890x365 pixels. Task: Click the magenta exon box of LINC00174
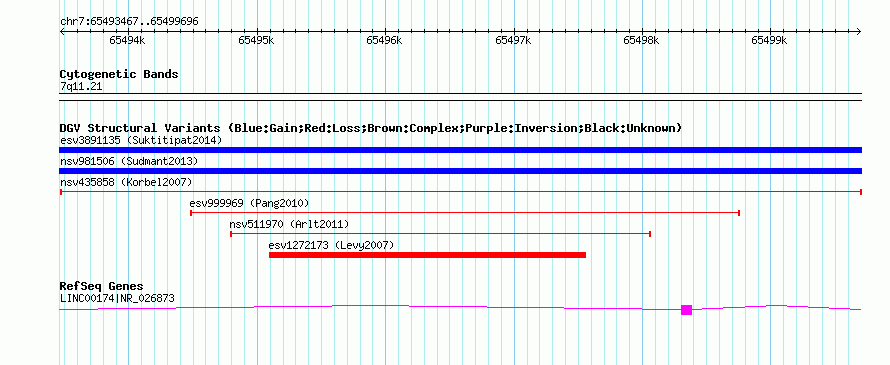pos(686,309)
